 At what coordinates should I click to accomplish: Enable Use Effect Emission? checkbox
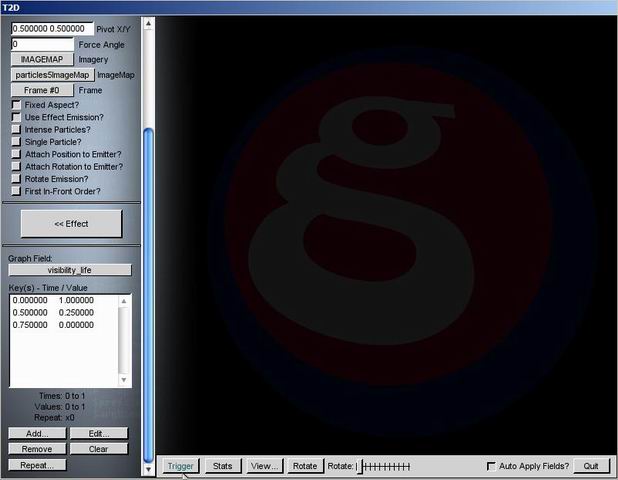[16, 117]
